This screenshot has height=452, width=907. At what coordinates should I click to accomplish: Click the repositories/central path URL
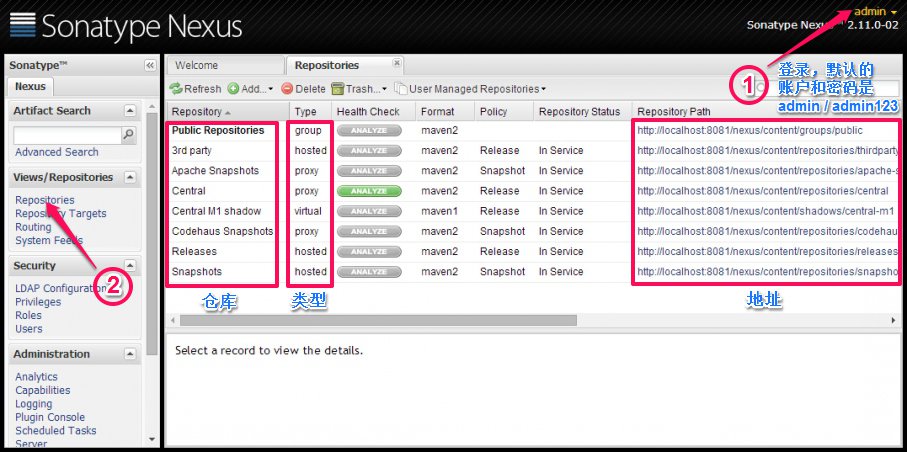click(762, 191)
